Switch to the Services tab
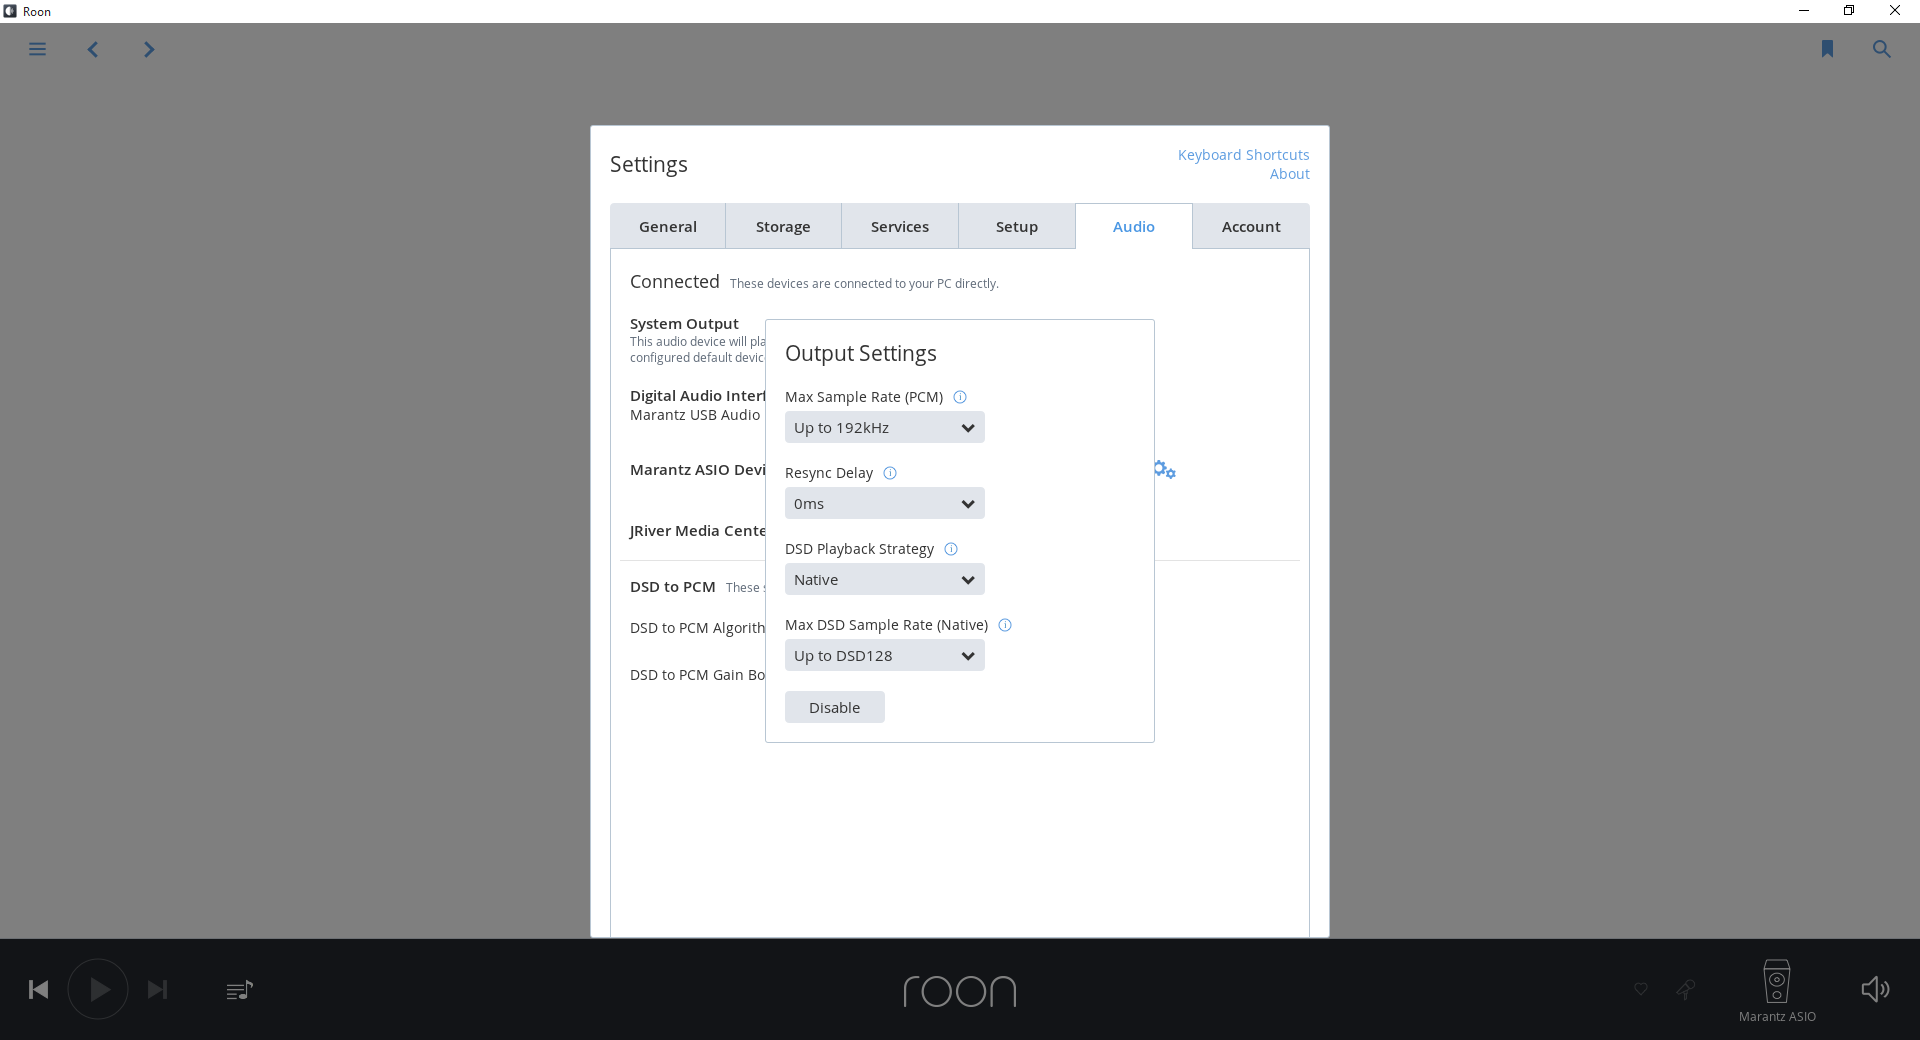The image size is (1920, 1040). [900, 227]
